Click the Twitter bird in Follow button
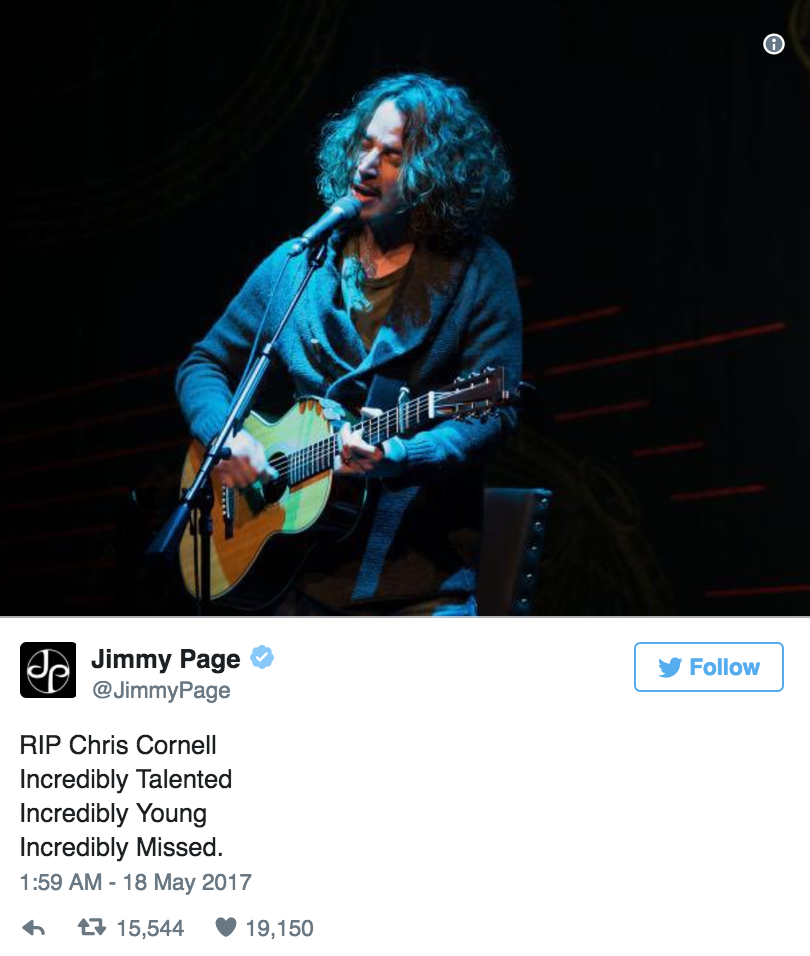Image resolution: width=810 pixels, height=956 pixels. [x=670, y=667]
